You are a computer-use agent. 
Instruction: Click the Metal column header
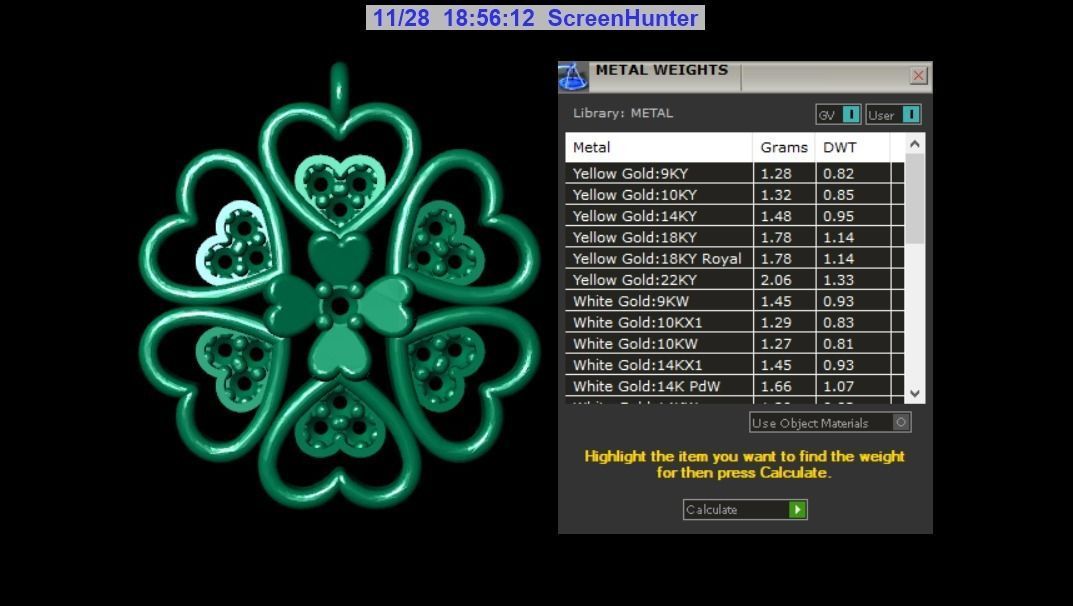tap(658, 147)
